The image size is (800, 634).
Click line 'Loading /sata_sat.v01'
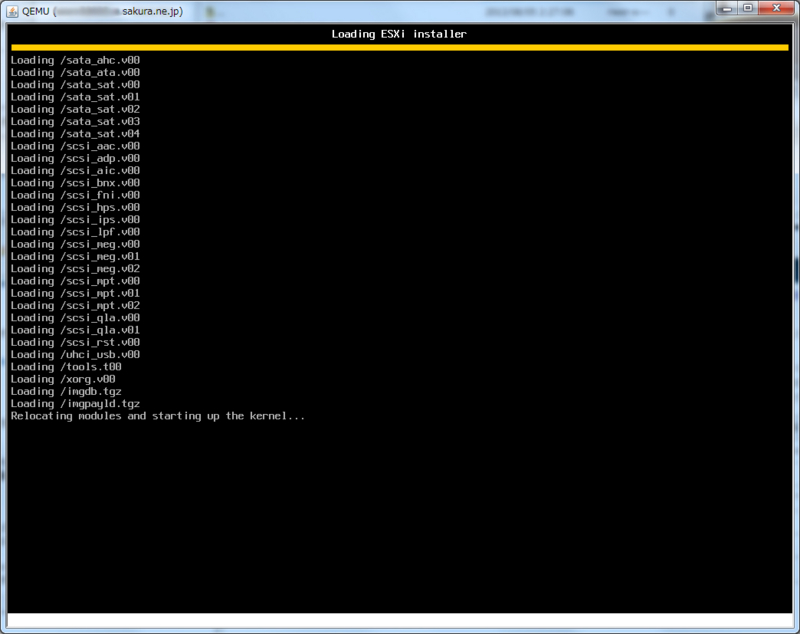click(x=75, y=97)
